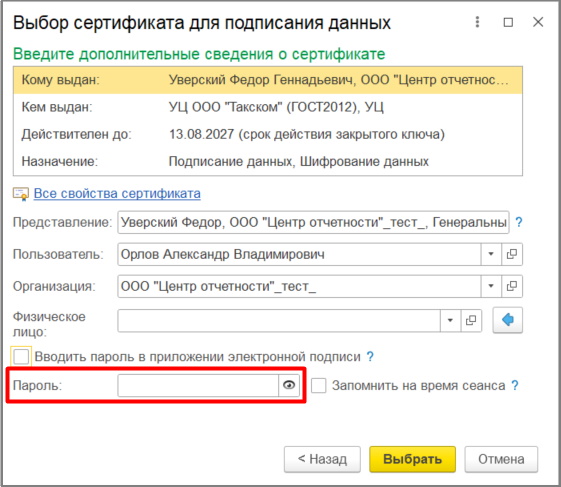The height and width of the screenshot is (487, 561).
Task: Open the Физическое лицо record with the open-form icon
Action: [471, 320]
